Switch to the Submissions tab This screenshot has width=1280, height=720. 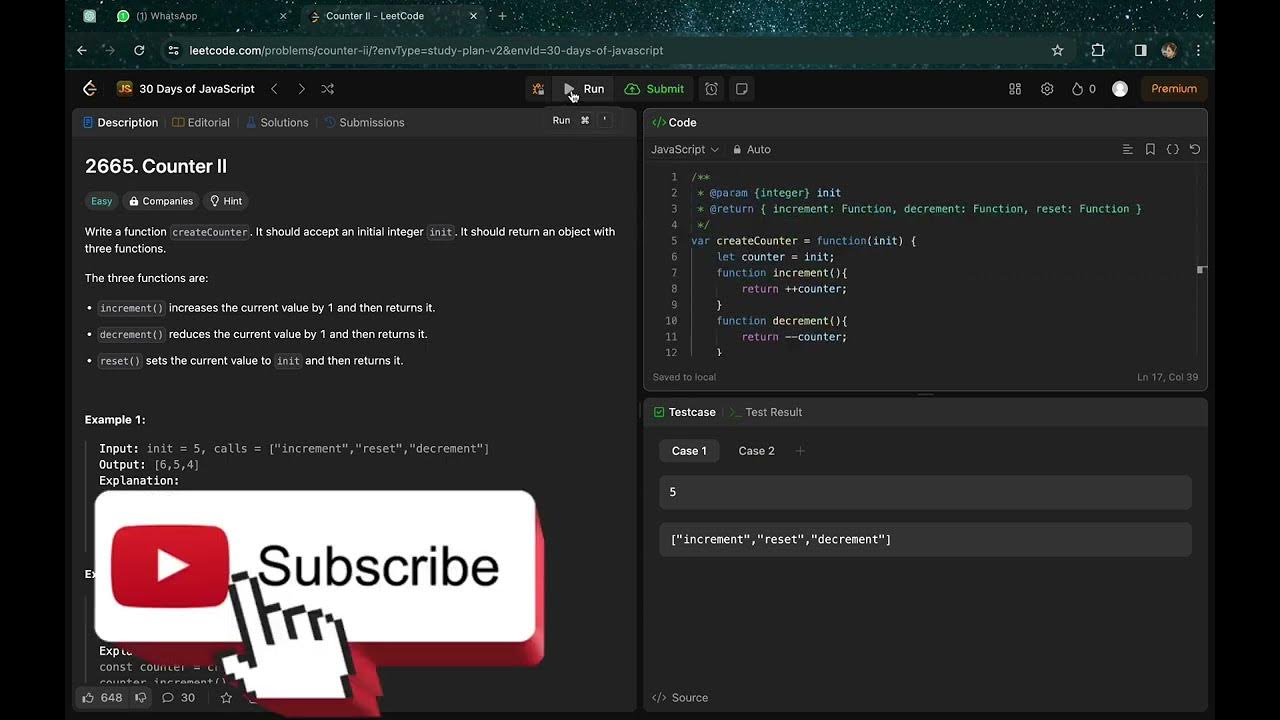[x=364, y=122]
